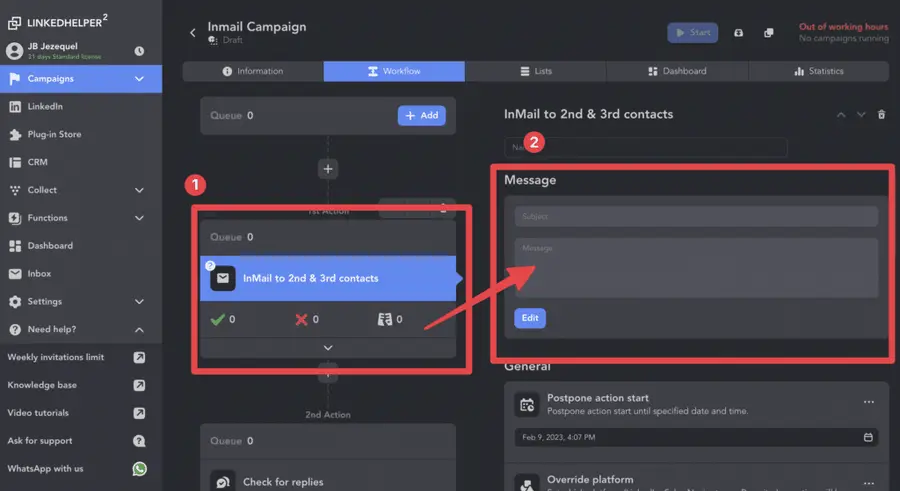The width and height of the screenshot is (900, 491).
Task: Click external link icon for Weekly invitations limit
Action: click(x=139, y=357)
